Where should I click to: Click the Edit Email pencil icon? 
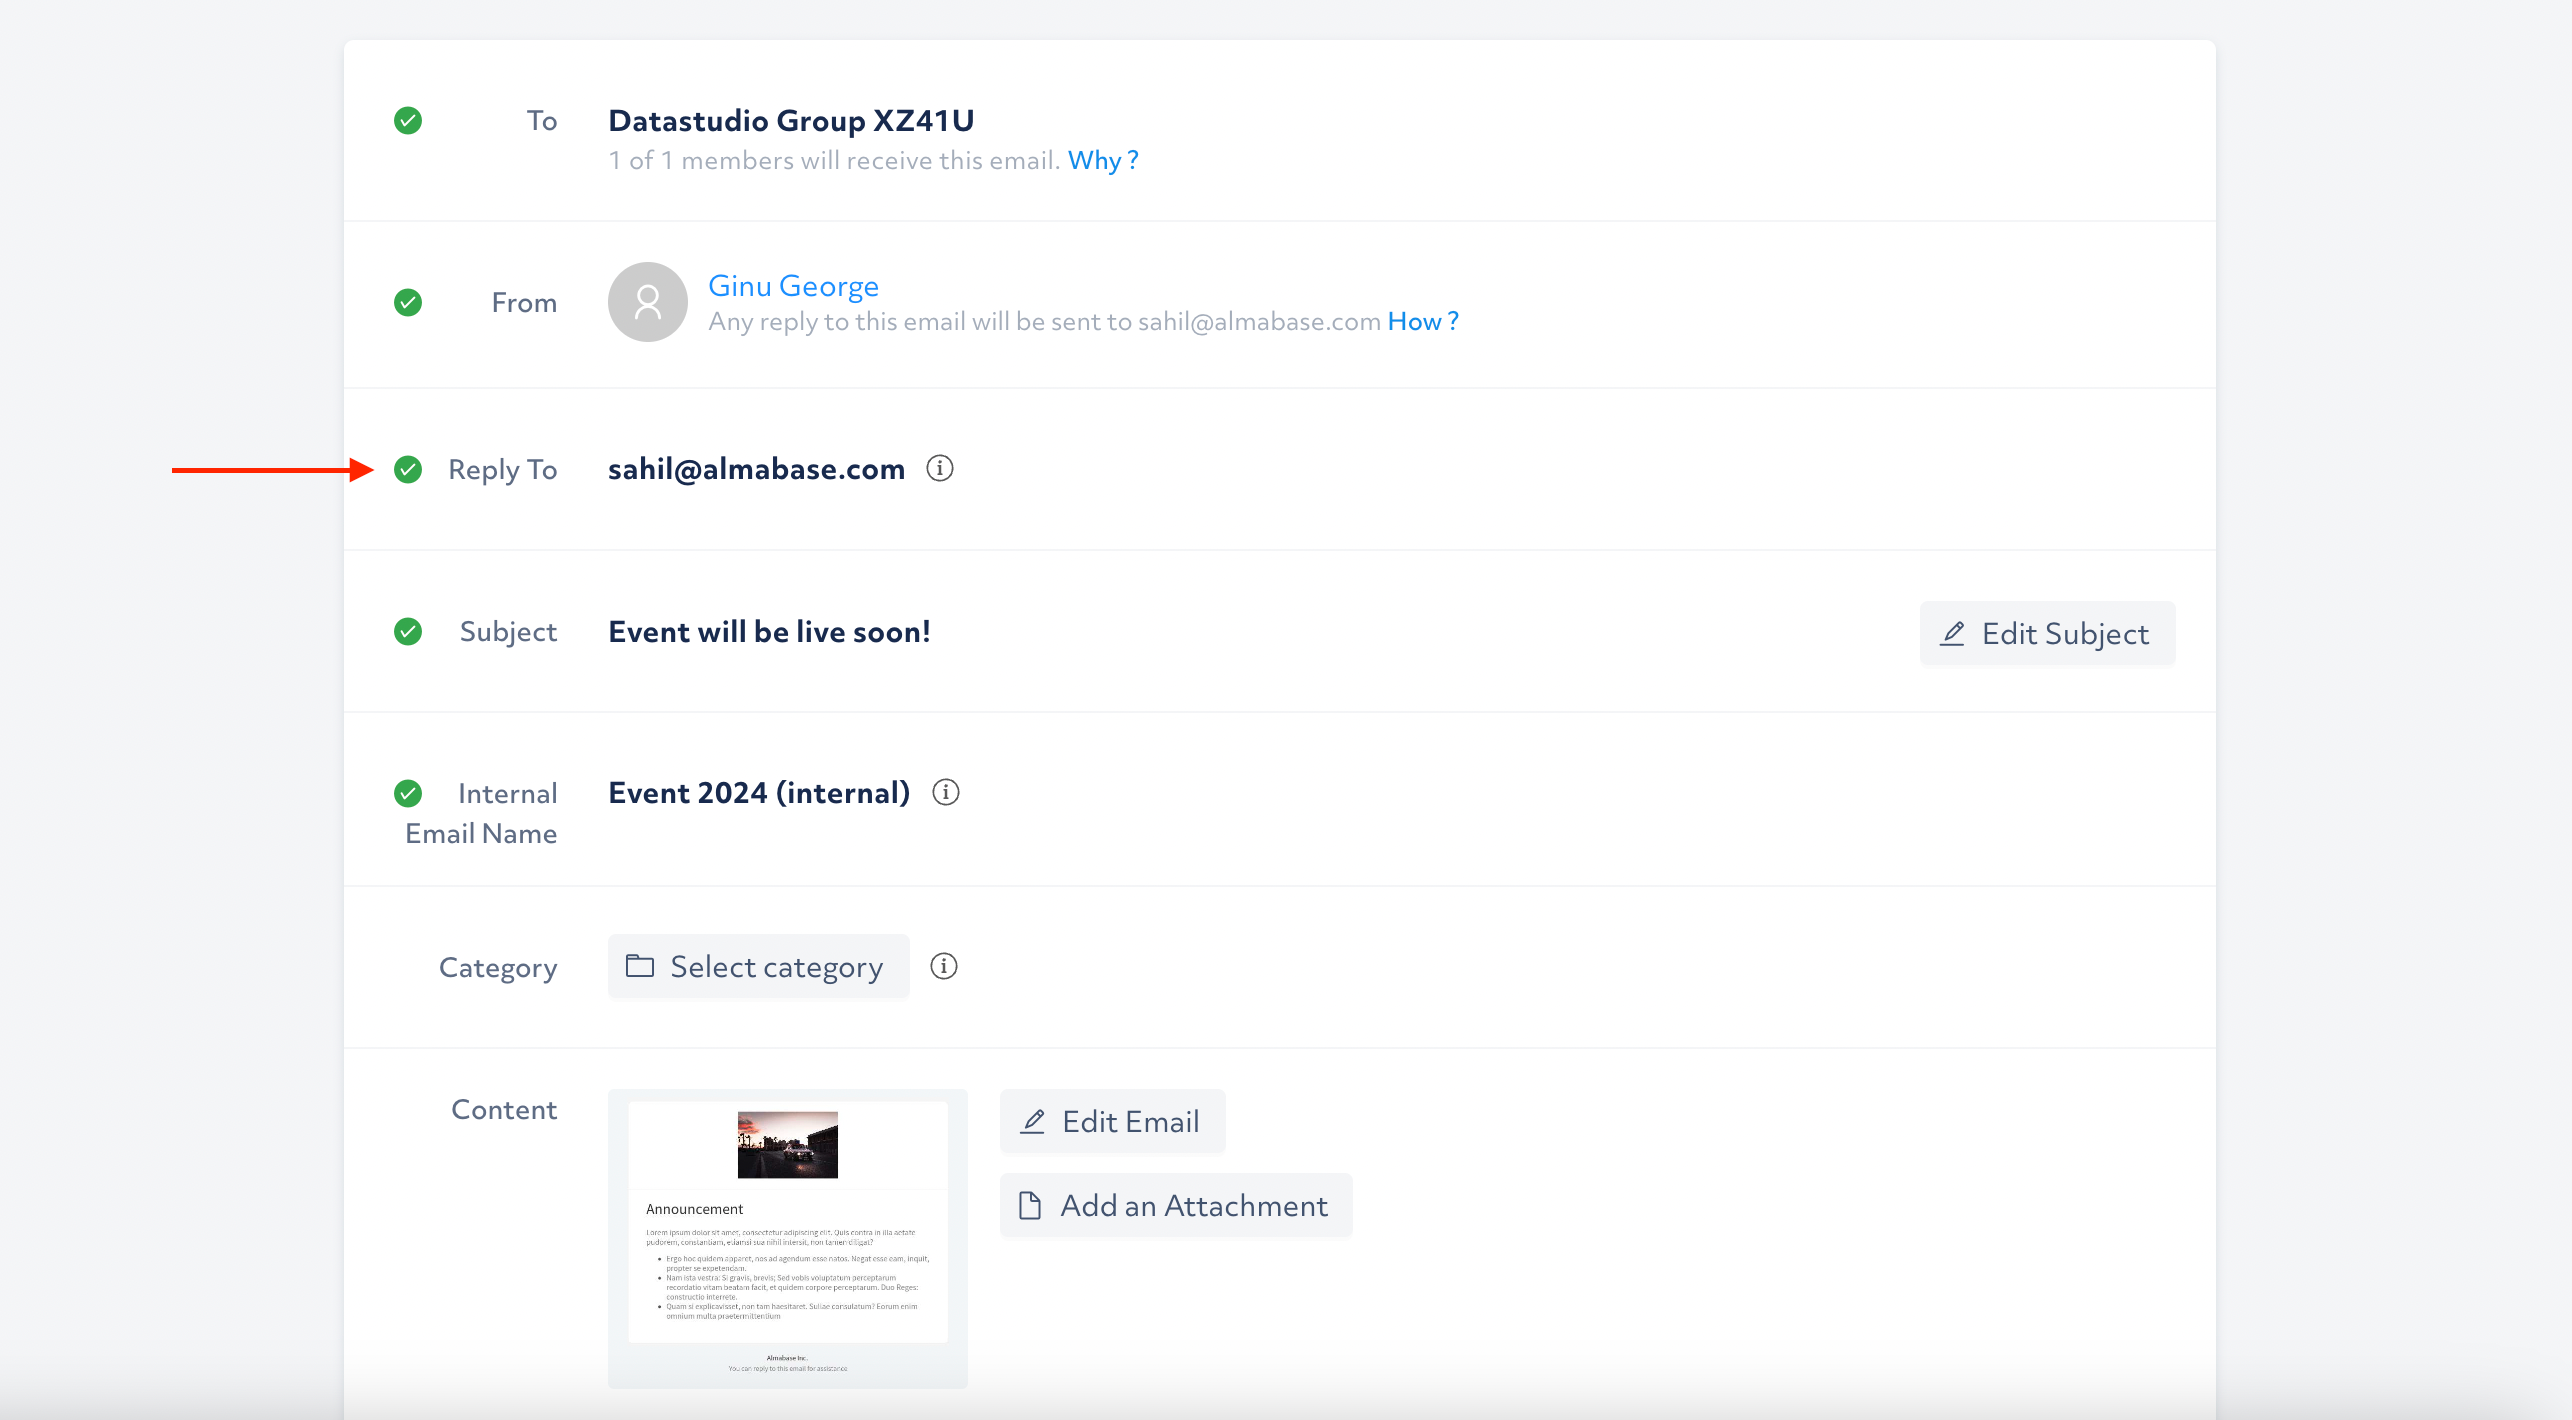1033,1119
